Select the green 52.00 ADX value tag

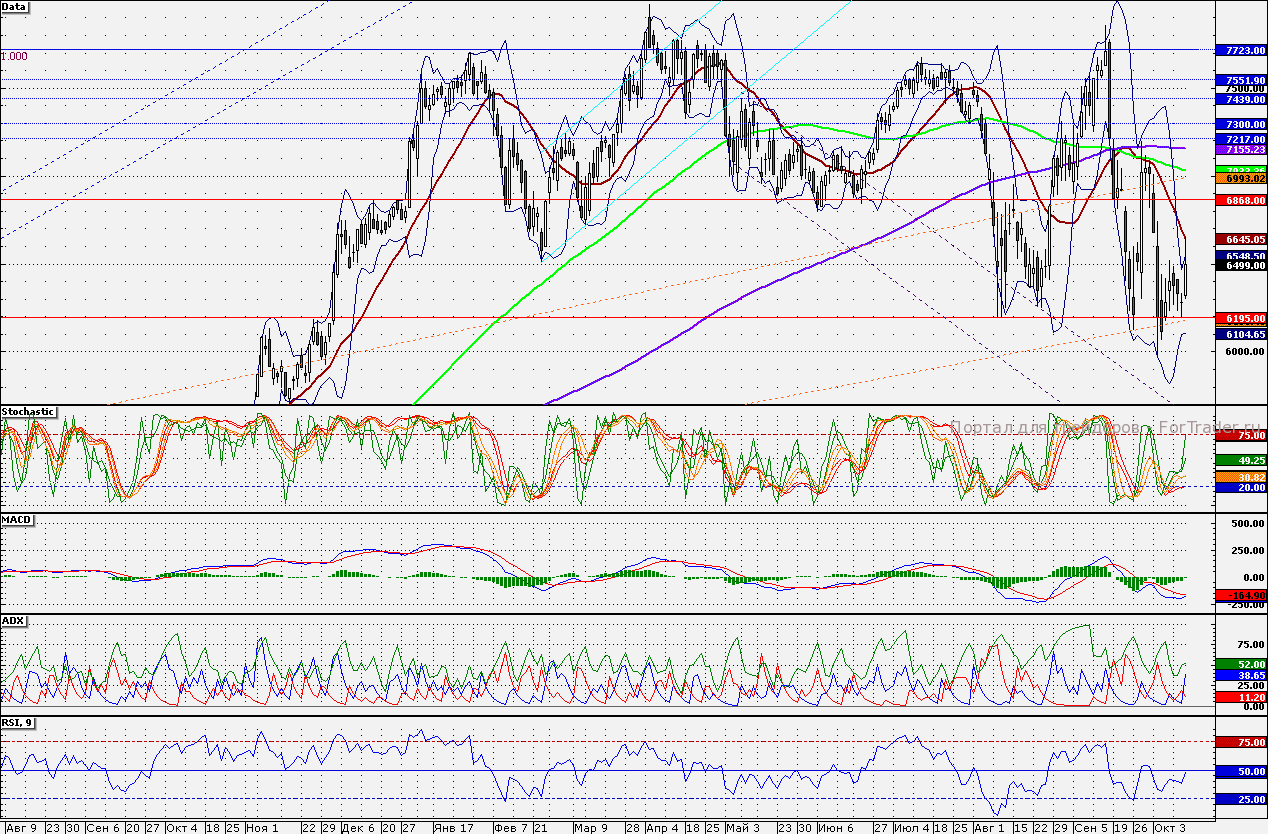coord(1239,664)
